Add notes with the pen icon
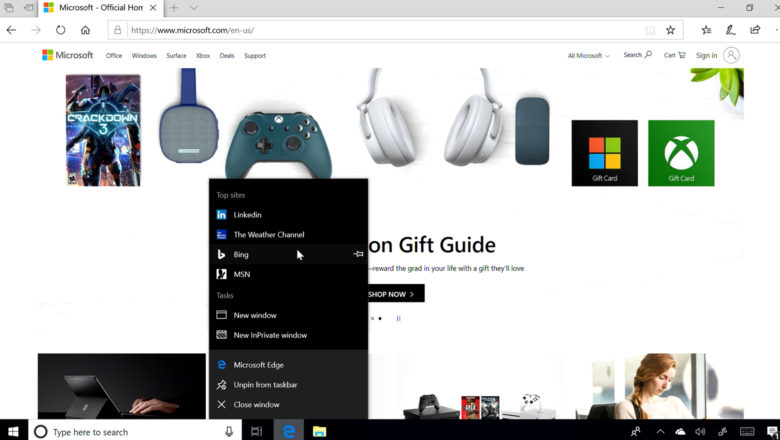780x440 pixels. [730, 30]
